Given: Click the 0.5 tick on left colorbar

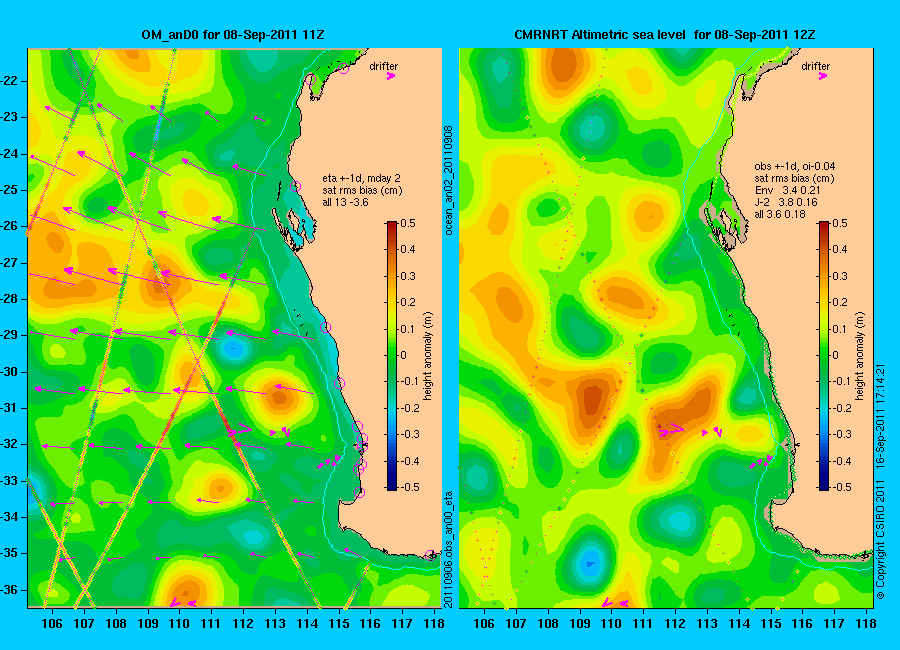Looking at the screenshot, I should [408, 223].
